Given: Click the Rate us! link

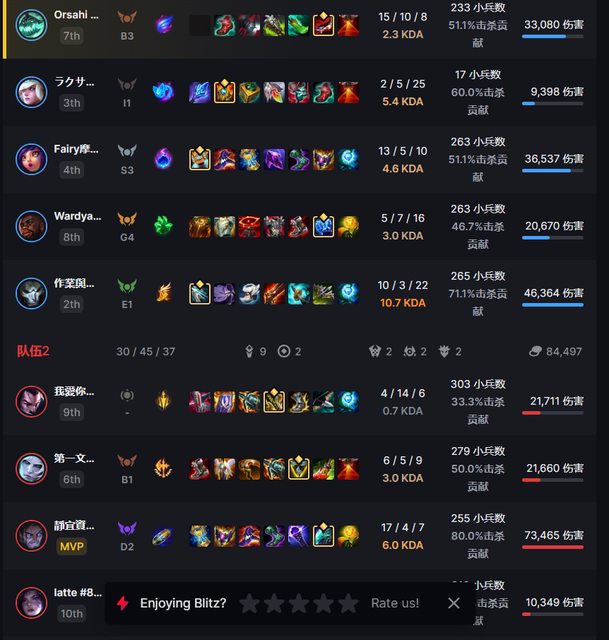Looking at the screenshot, I should [x=395, y=603].
